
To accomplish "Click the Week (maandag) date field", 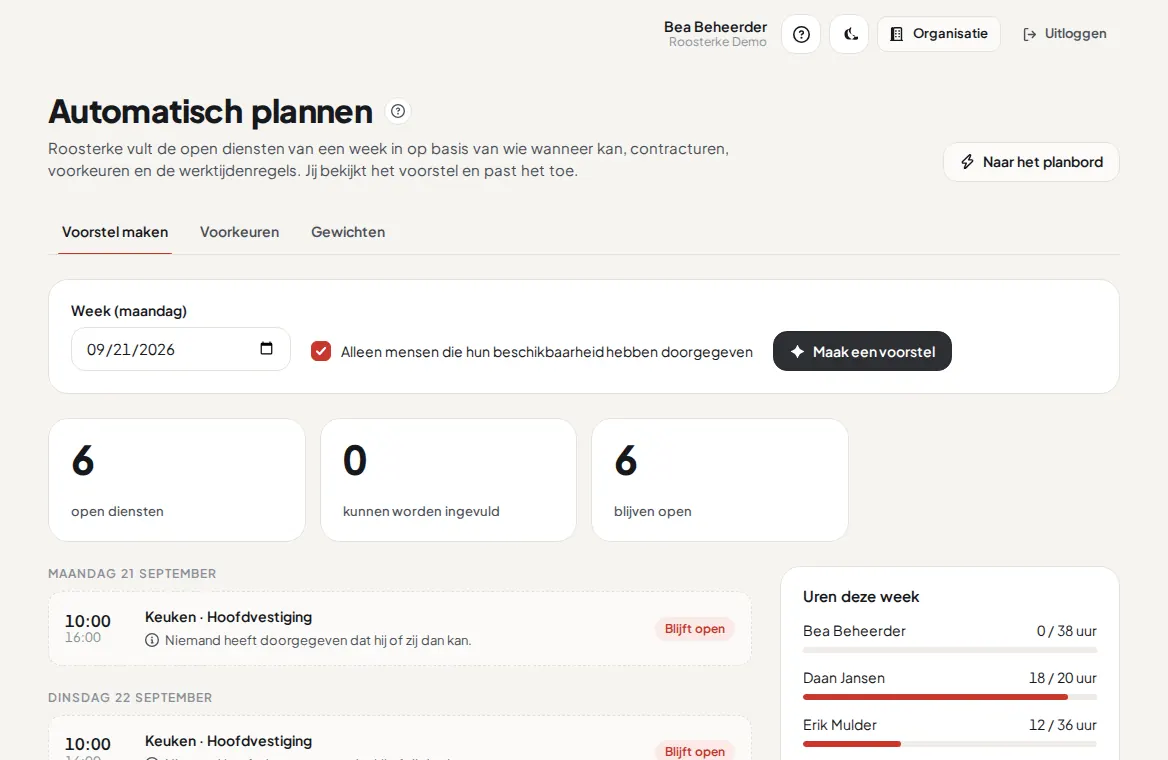I will click(x=180, y=349).
